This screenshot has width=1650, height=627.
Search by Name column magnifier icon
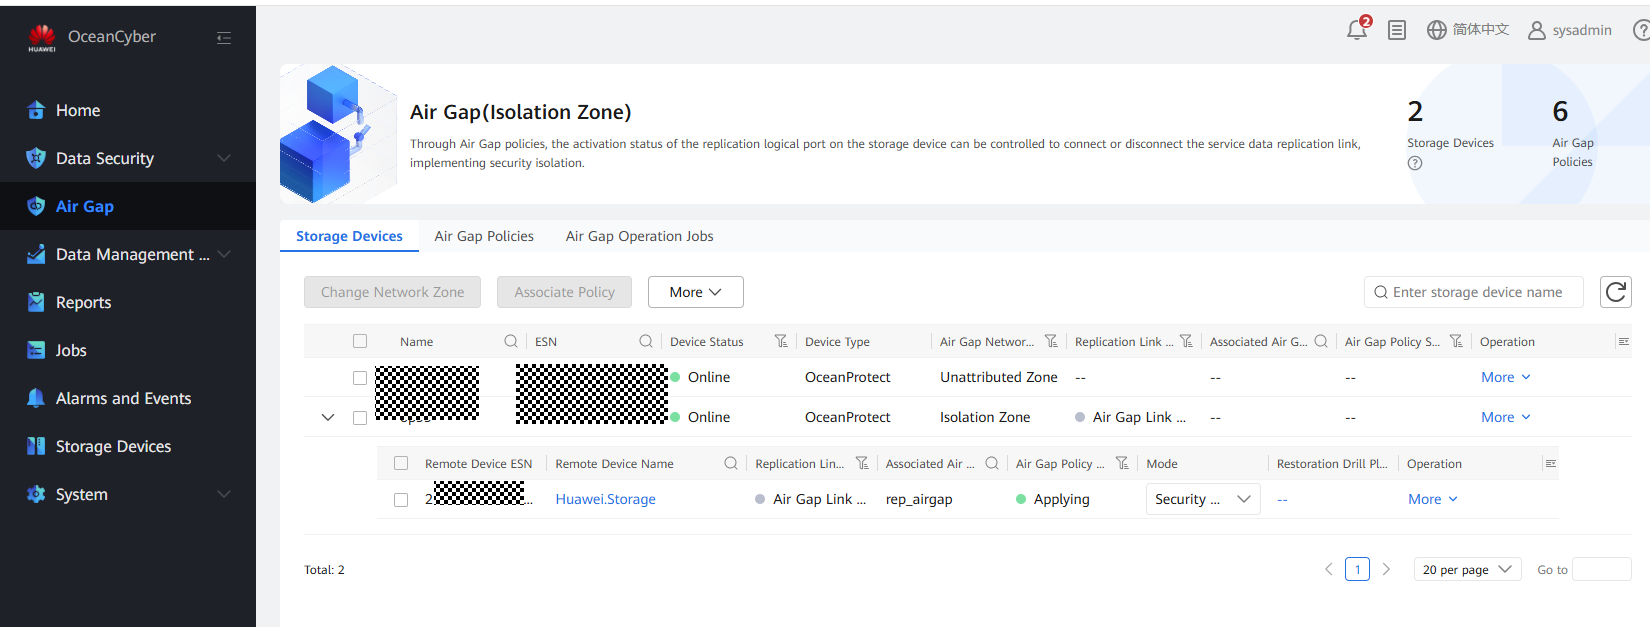511,341
